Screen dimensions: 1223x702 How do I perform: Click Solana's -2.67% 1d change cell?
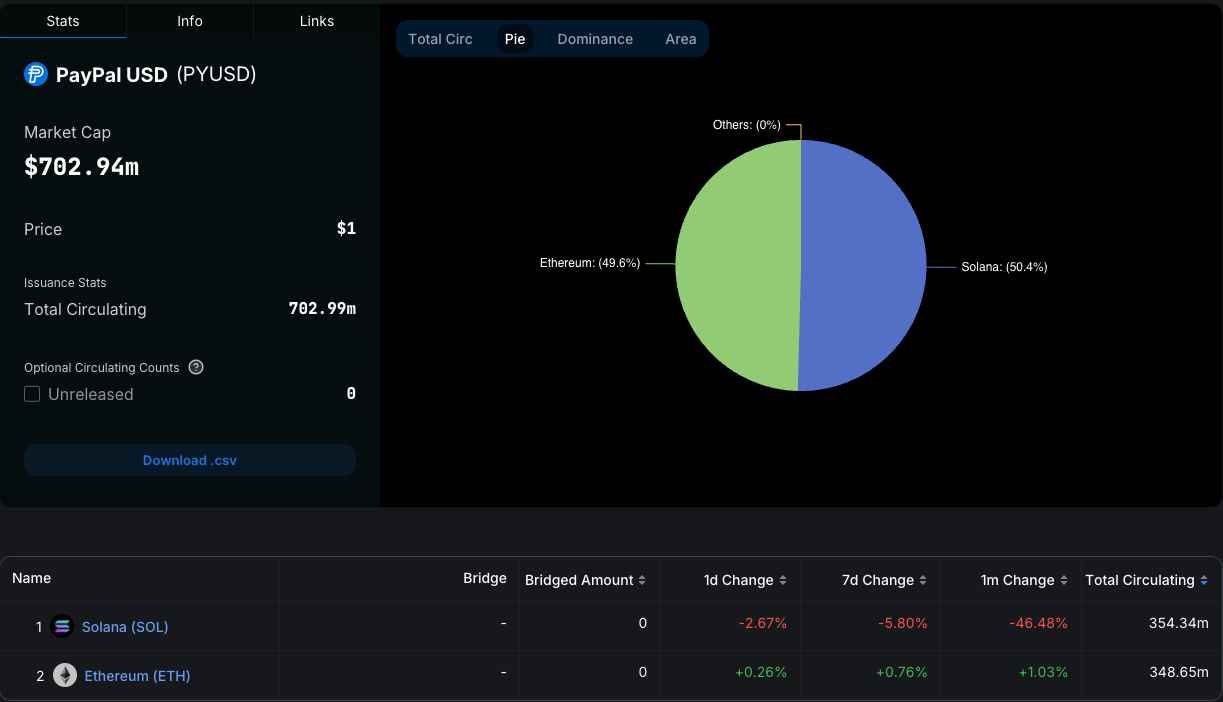(763, 623)
